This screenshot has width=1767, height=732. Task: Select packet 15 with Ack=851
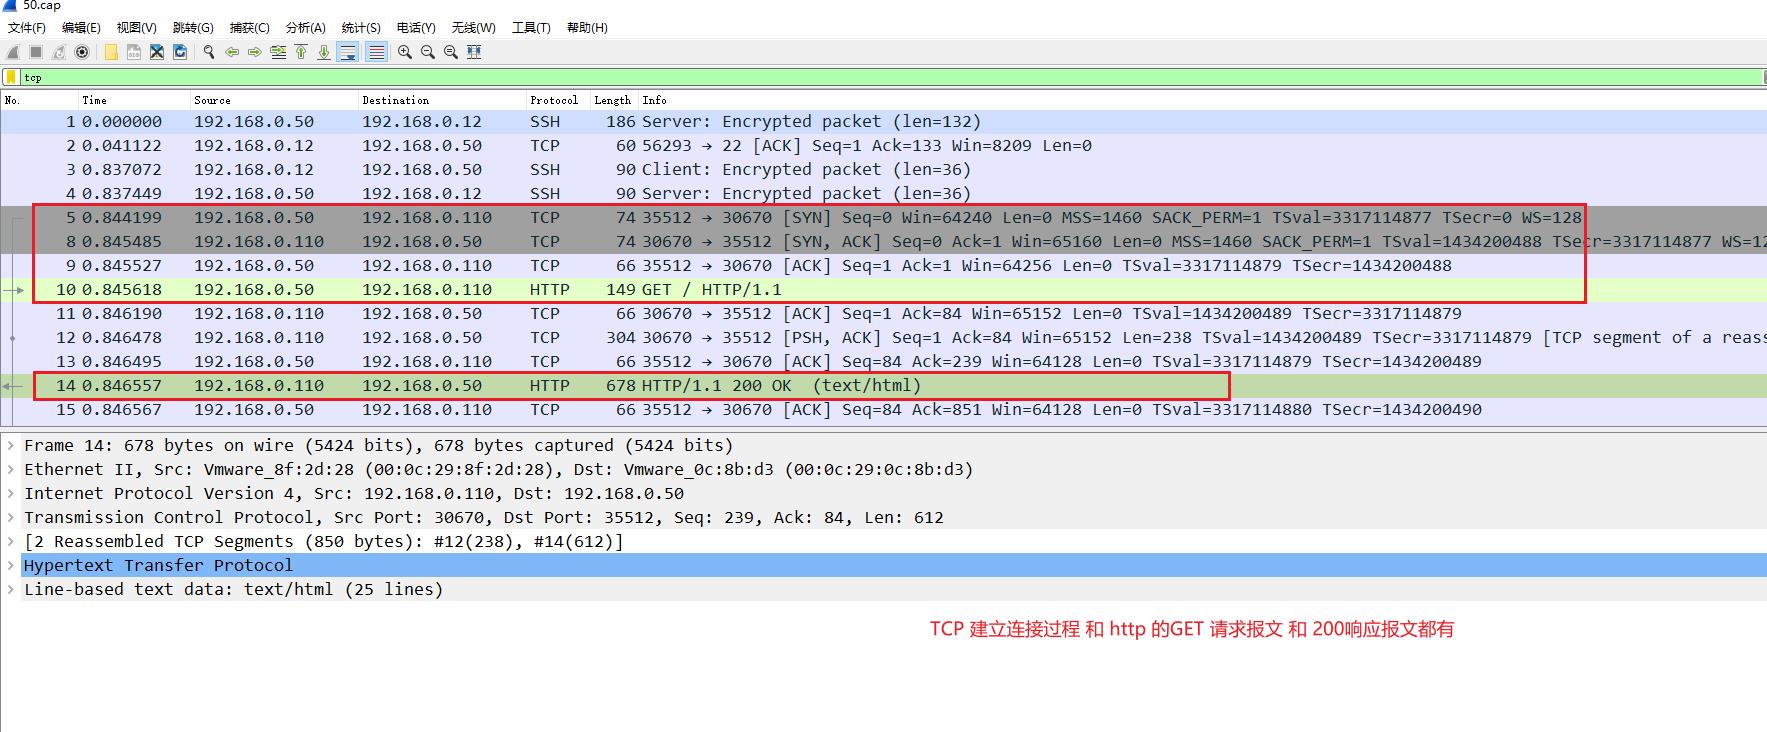coord(883,409)
